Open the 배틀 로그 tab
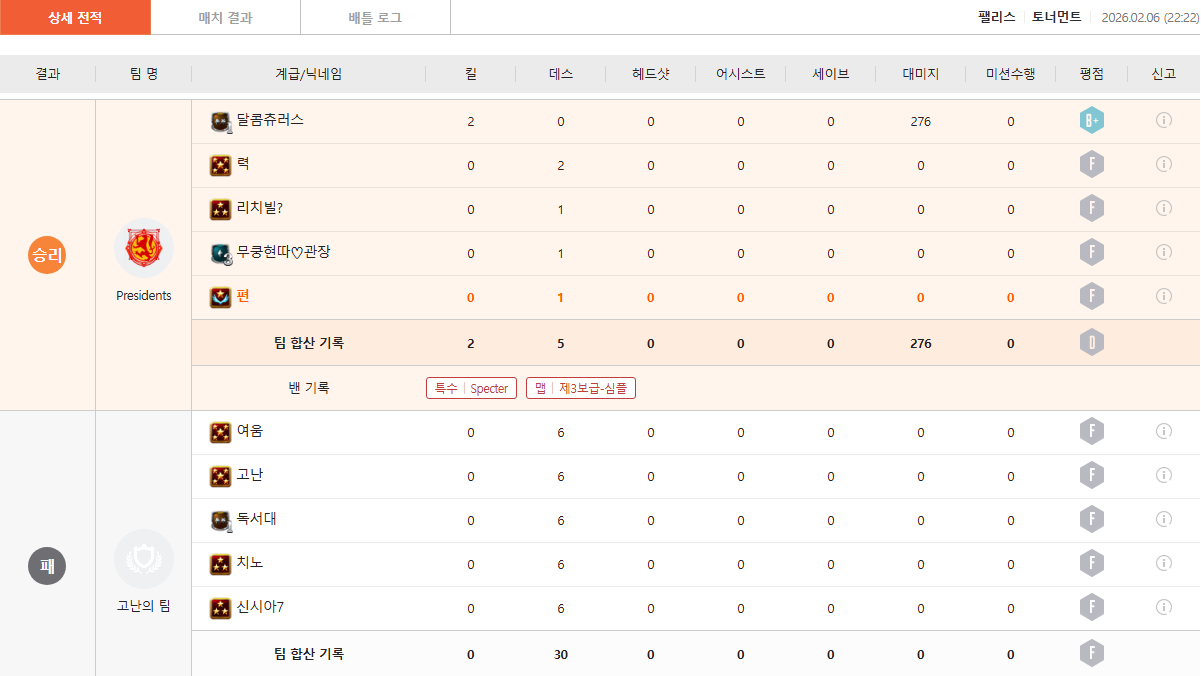 coord(375,18)
